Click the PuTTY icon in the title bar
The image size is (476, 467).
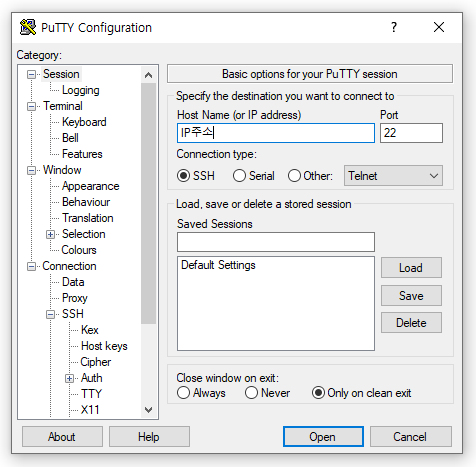click(x=28, y=27)
